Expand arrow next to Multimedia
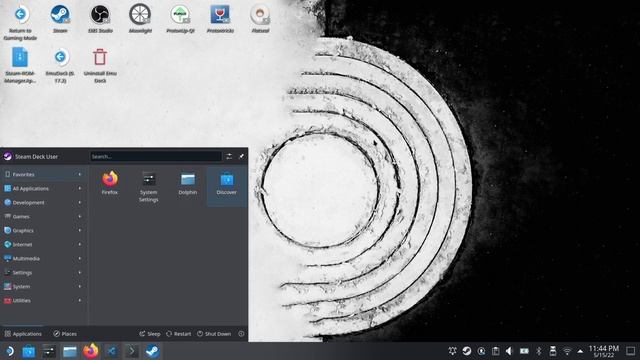The height and width of the screenshot is (360, 640). (80, 259)
